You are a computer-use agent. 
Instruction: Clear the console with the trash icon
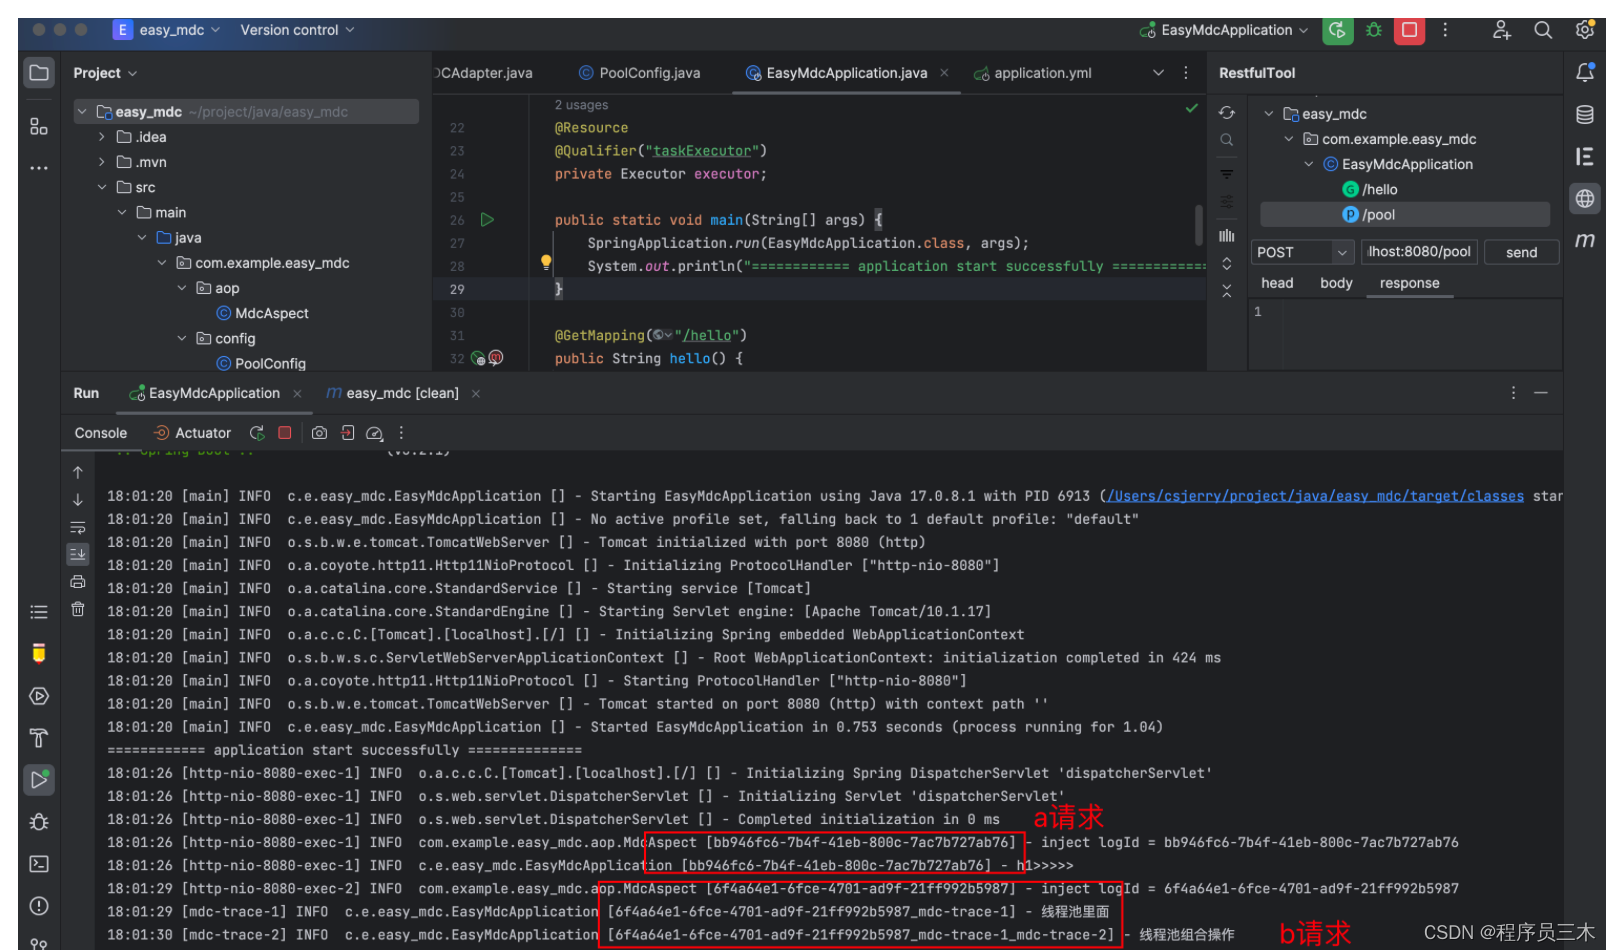(78, 609)
